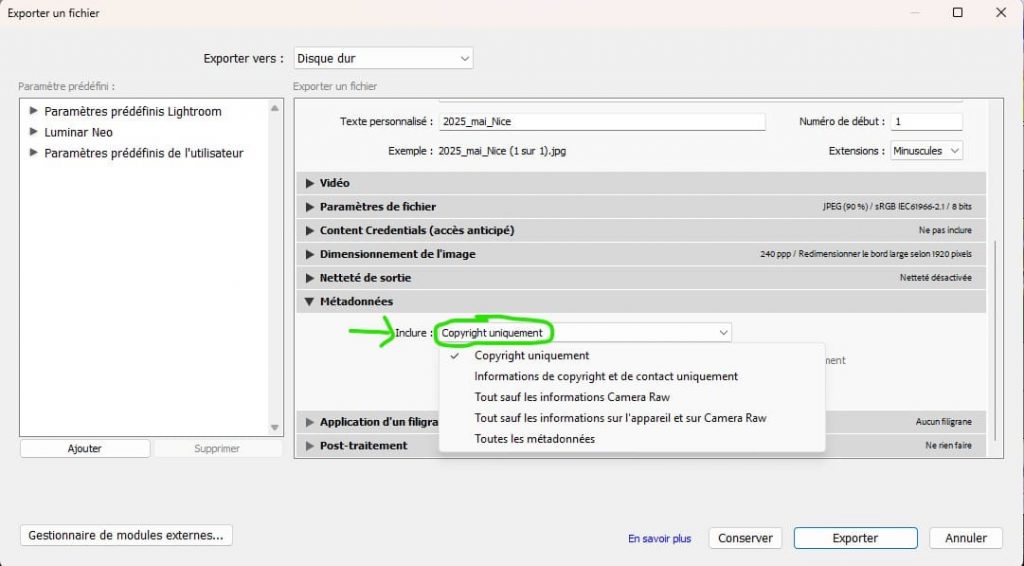1024x566 pixels.
Task: Expand the Vidéo section triangle
Action: click(x=310, y=184)
